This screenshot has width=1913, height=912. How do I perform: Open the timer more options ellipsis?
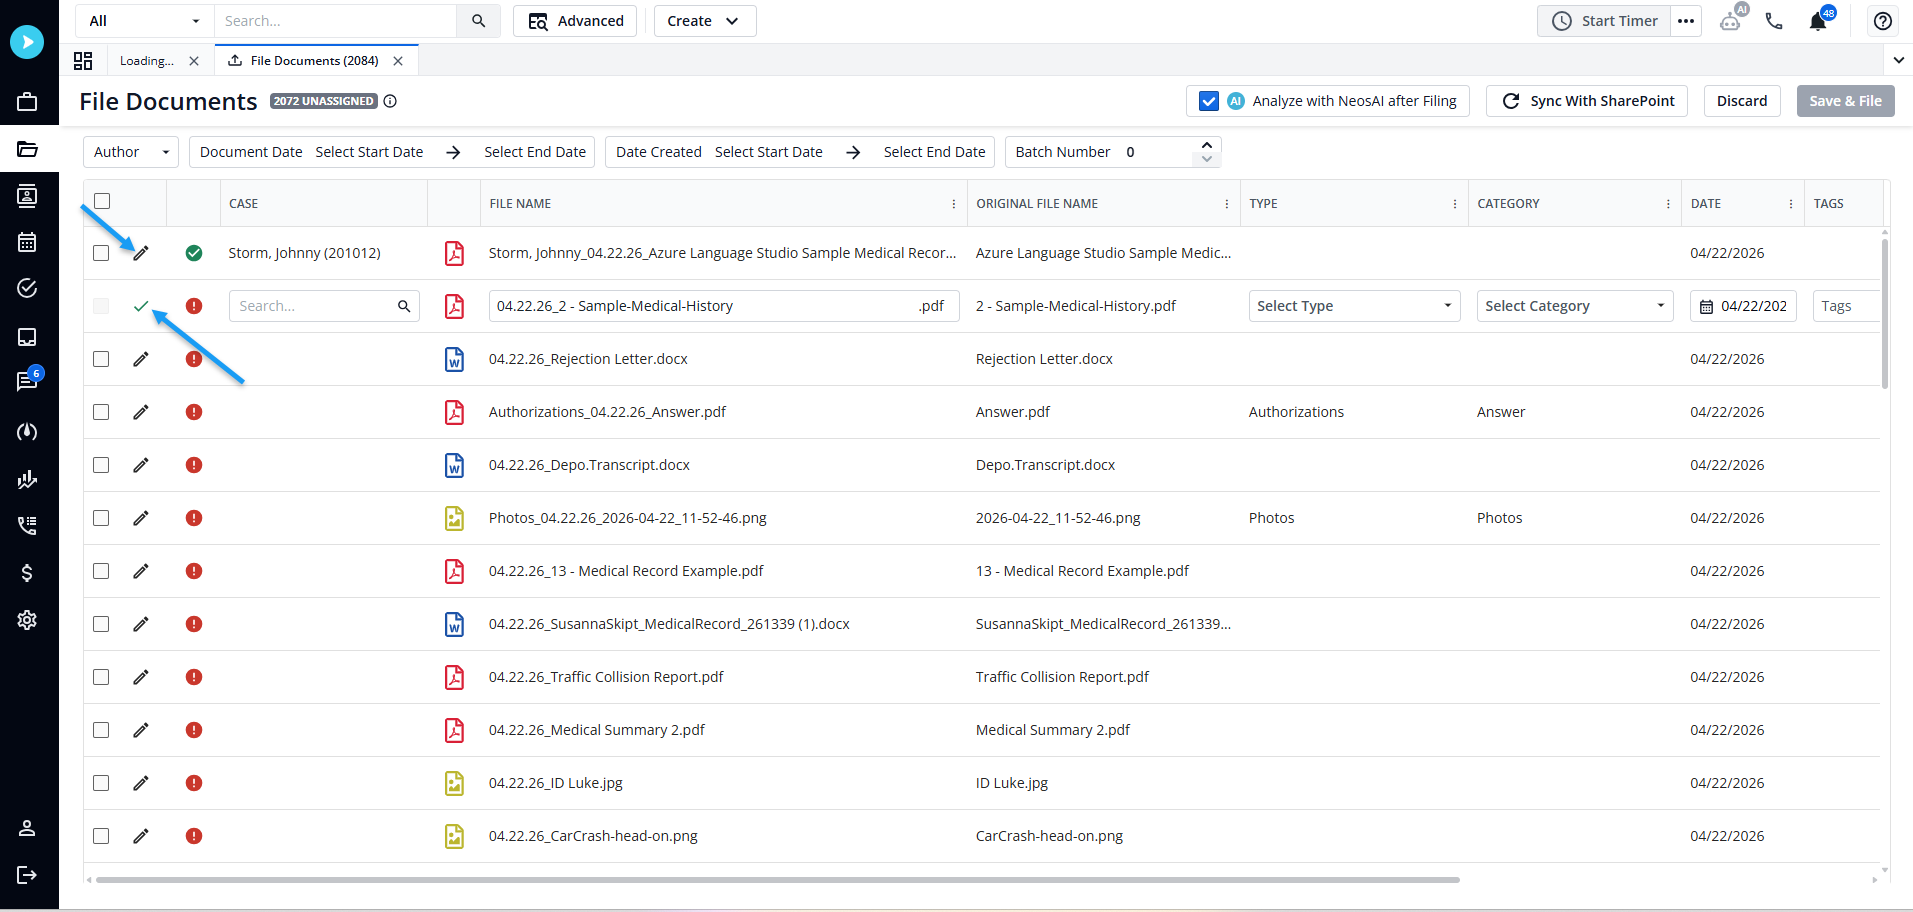[1686, 21]
